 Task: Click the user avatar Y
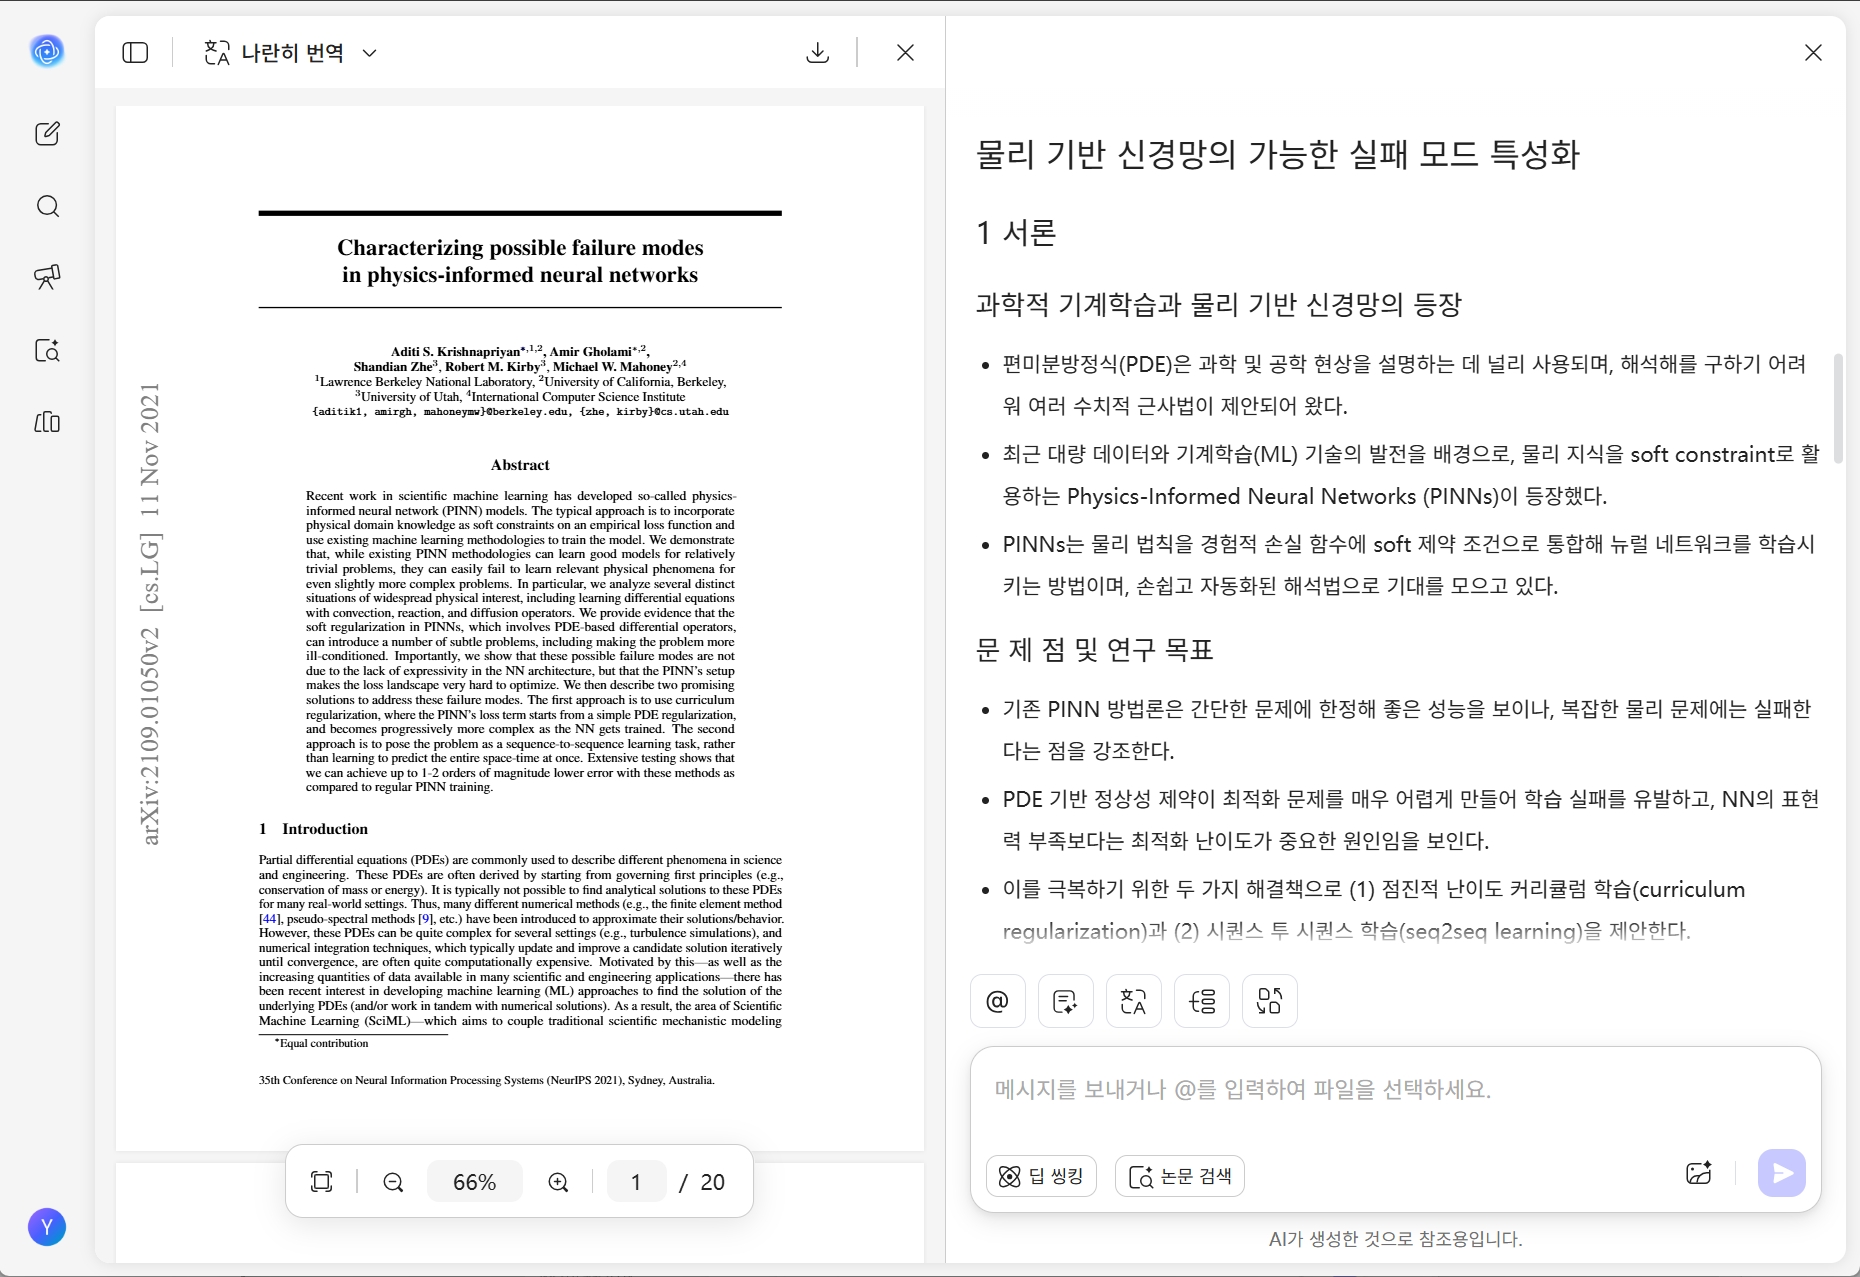coord(47,1226)
